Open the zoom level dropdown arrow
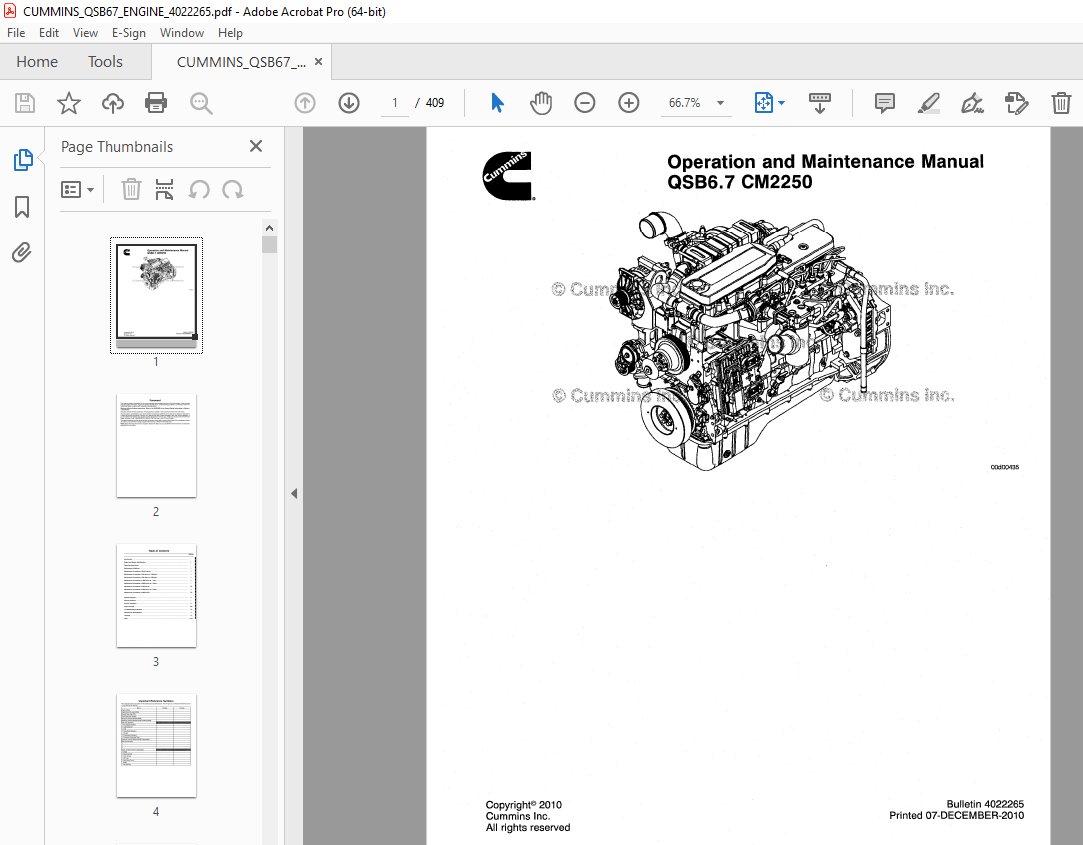The height and width of the screenshot is (845, 1083). click(x=720, y=103)
